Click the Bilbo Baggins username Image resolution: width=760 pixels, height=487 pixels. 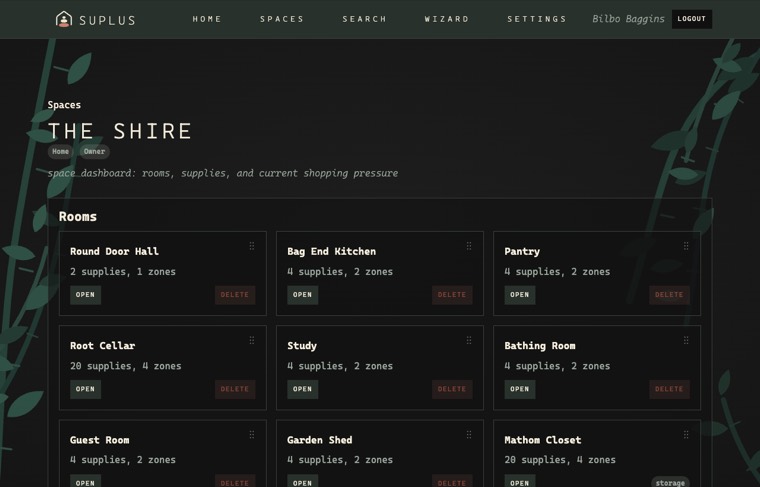click(628, 19)
